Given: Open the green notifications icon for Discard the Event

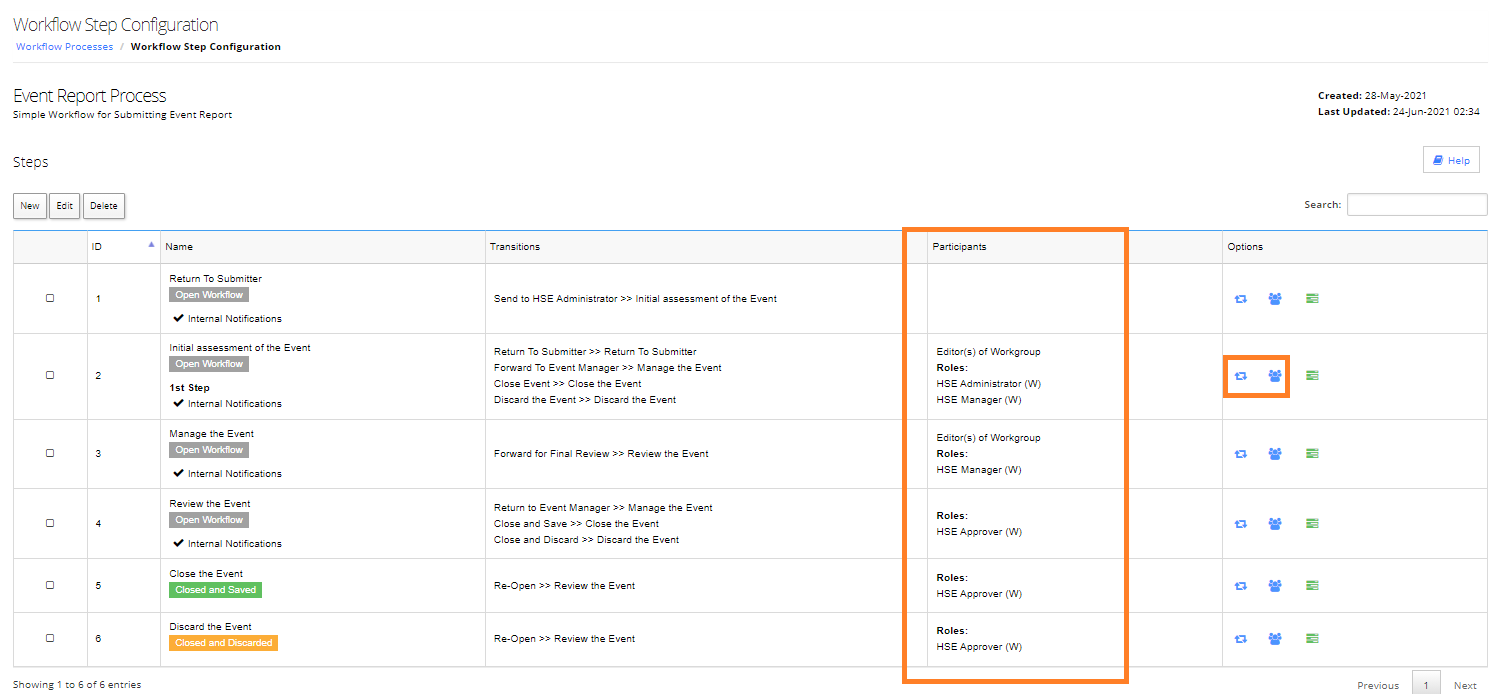Looking at the screenshot, I should 1312,638.
